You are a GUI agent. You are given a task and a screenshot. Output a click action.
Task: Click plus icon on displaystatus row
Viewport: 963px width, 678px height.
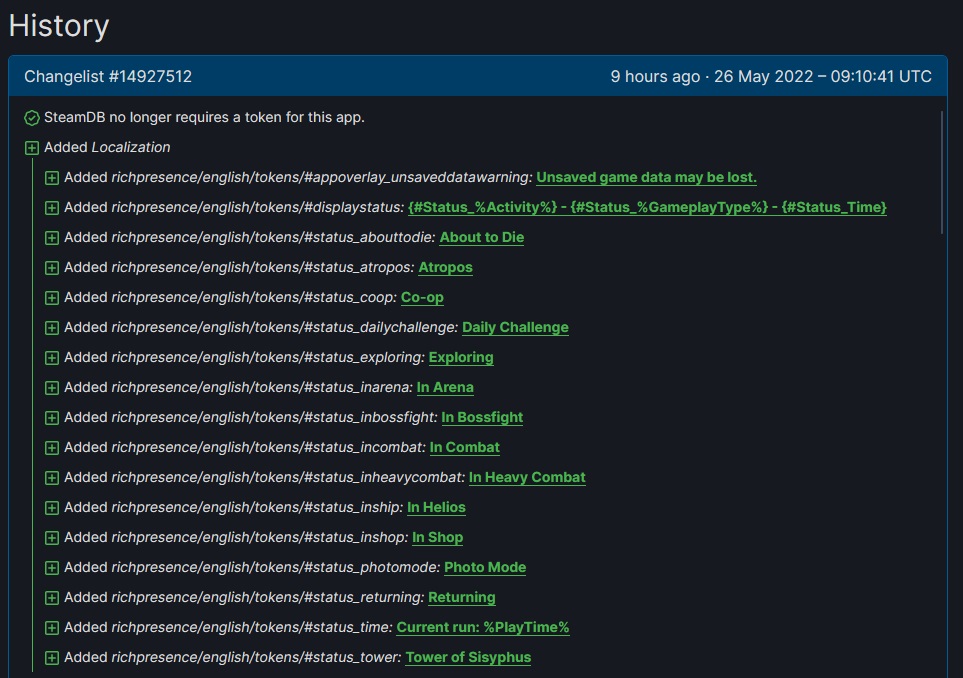52,208
